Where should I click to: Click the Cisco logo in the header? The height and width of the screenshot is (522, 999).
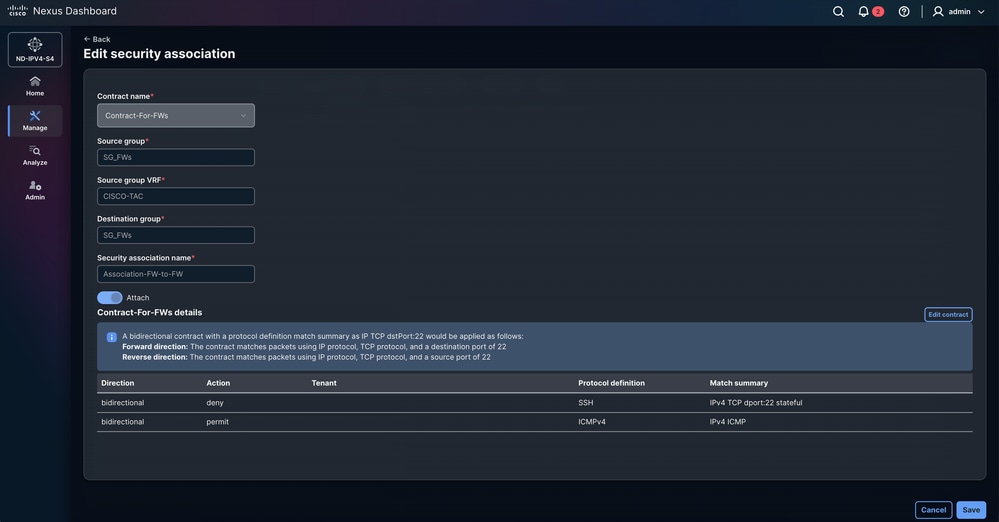17,11
